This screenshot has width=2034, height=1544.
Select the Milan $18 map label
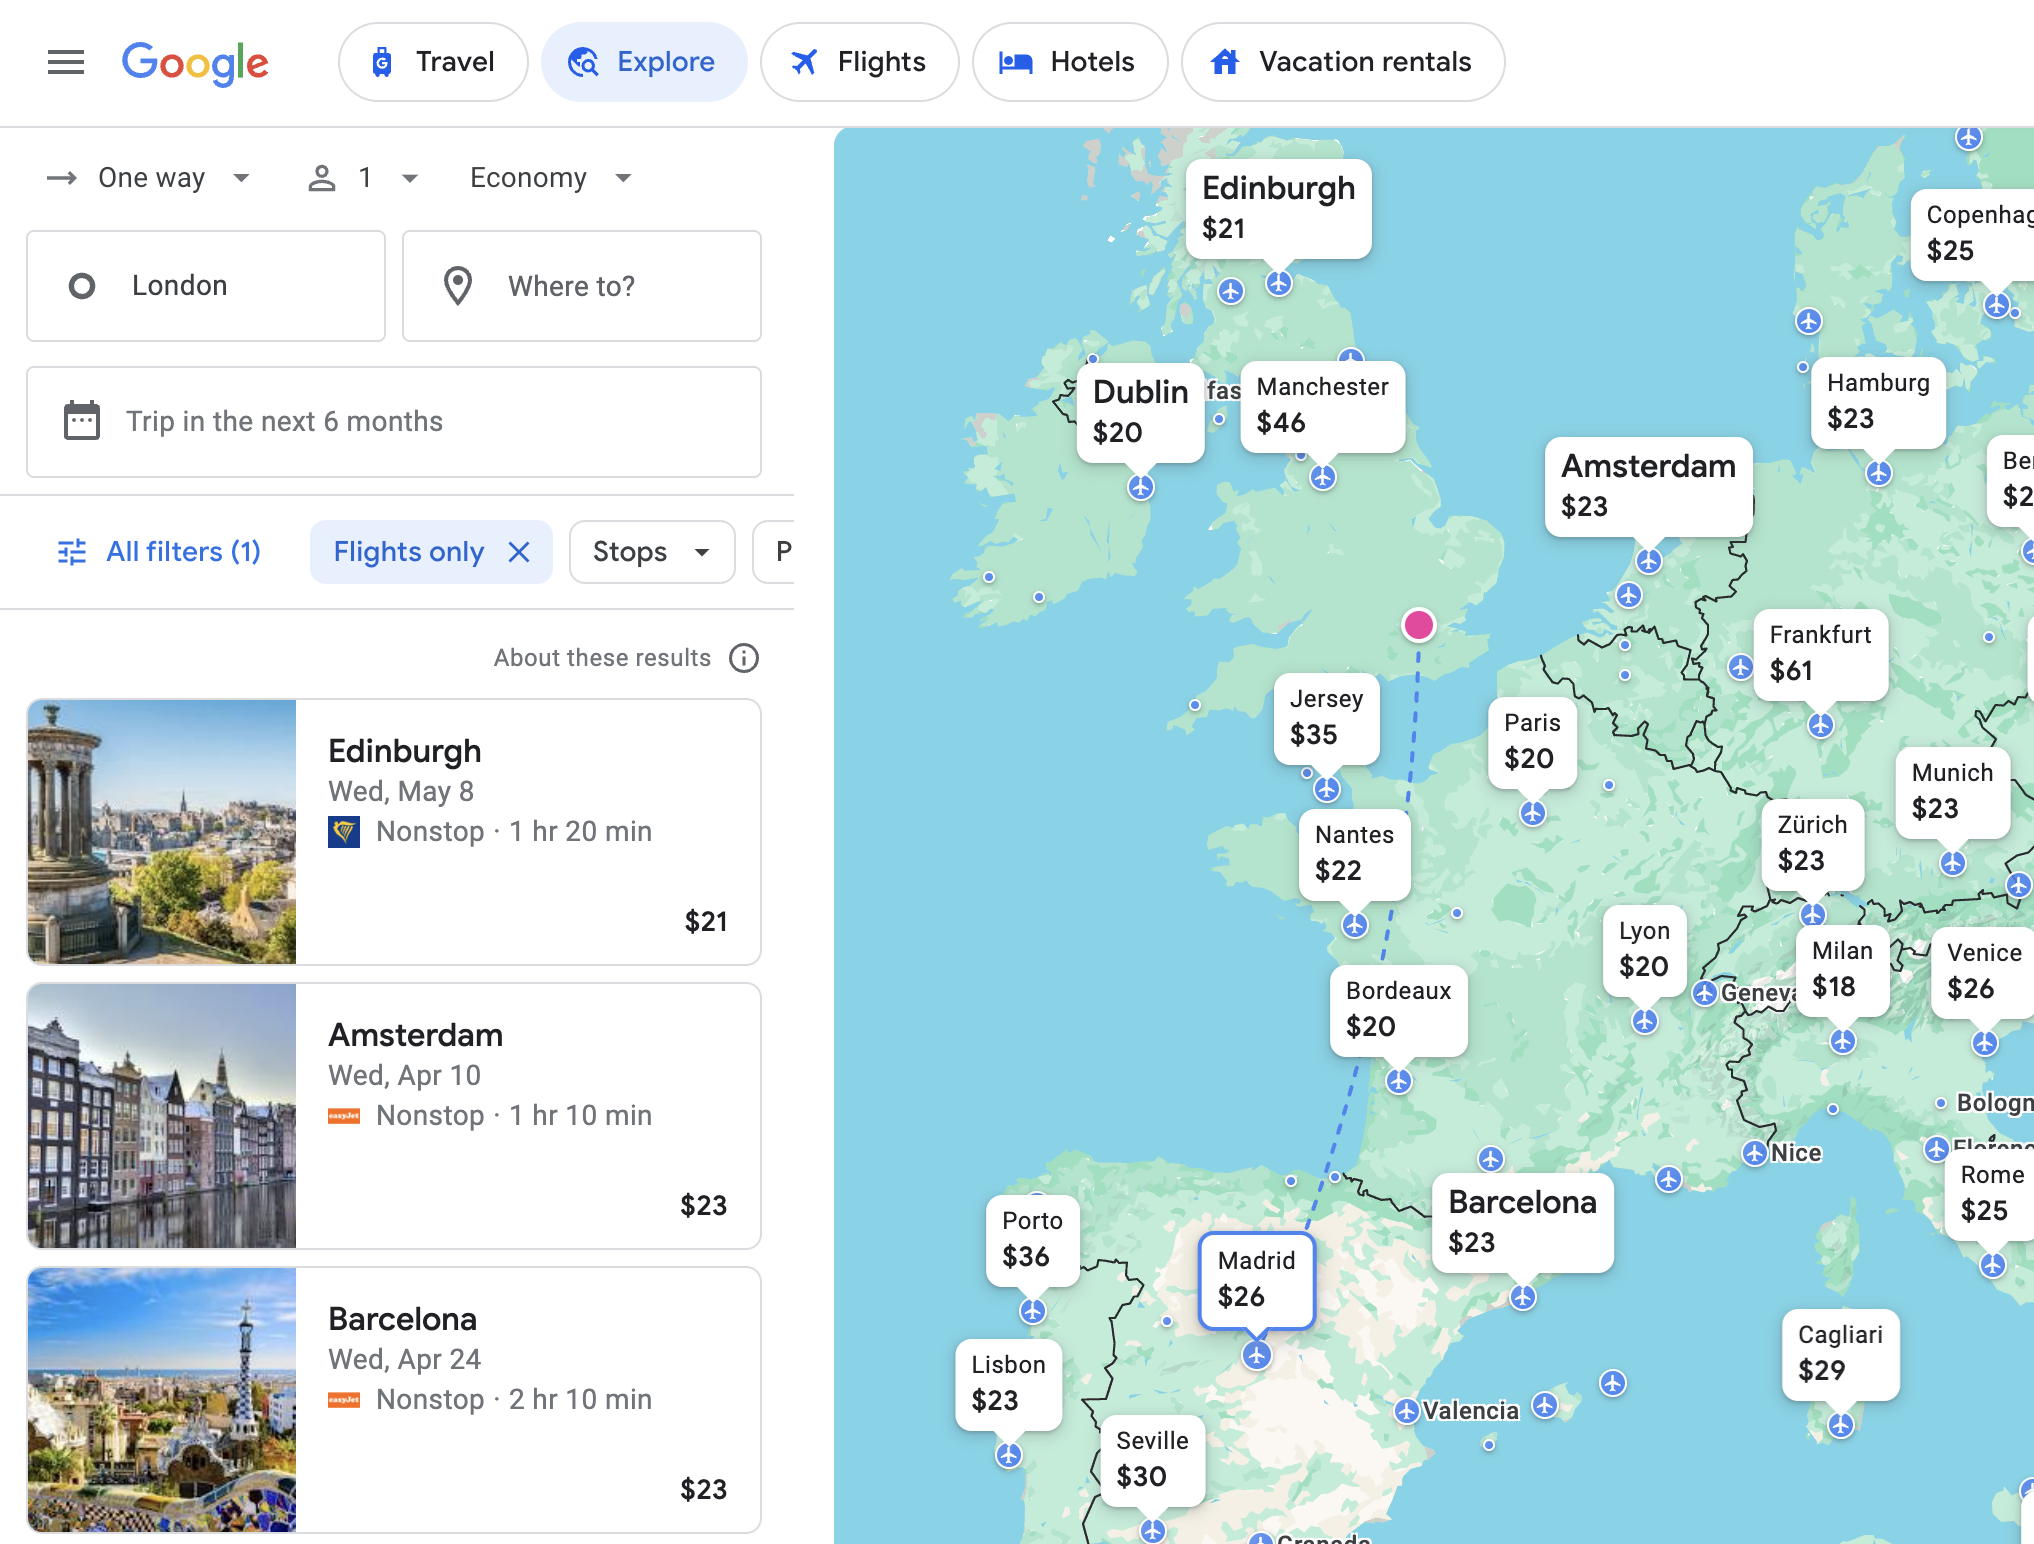click(1842, 970)
